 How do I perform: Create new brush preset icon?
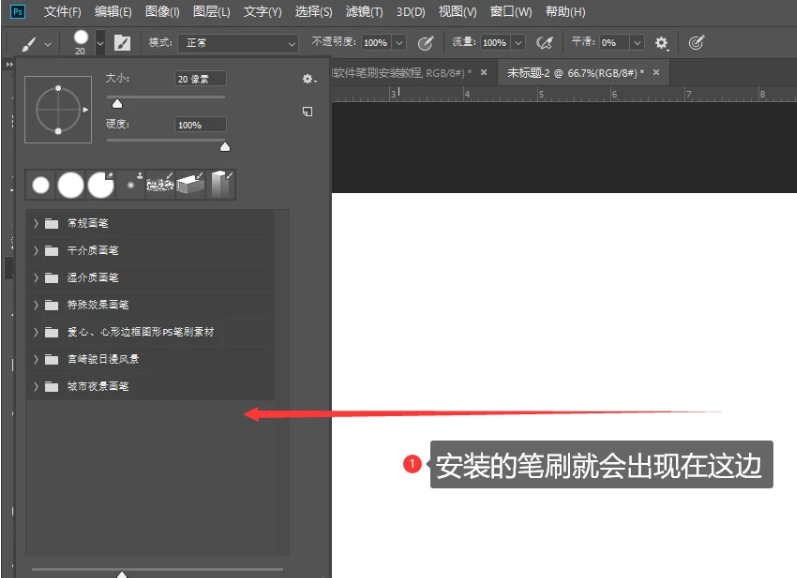click(308, 111)
